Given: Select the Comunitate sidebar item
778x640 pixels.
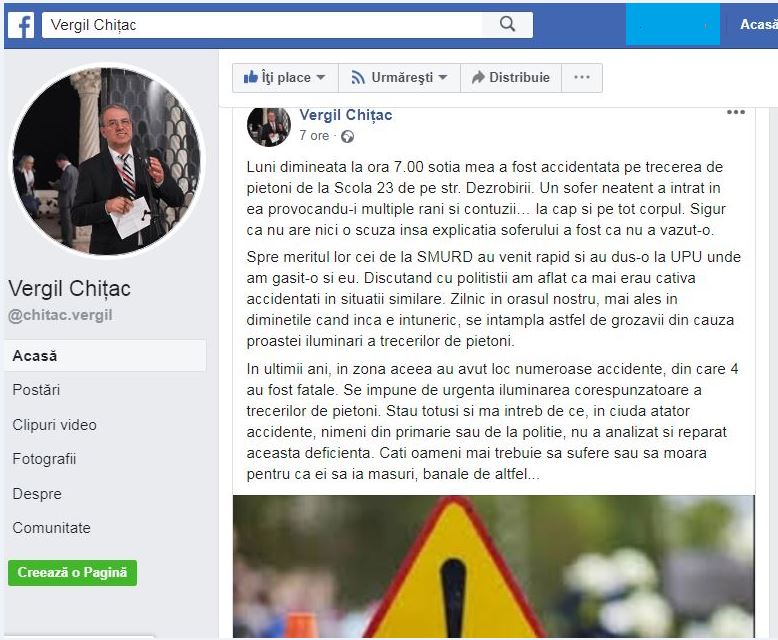Looking at the screenshot, I should click(52, 528).
